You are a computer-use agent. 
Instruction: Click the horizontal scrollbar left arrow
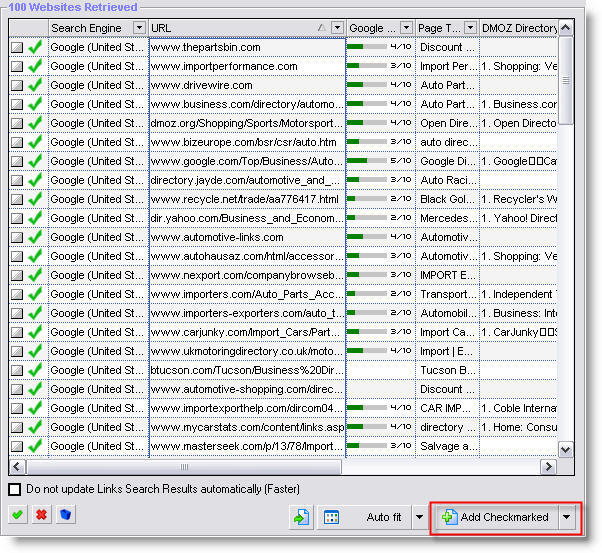(x=17, y=467)
